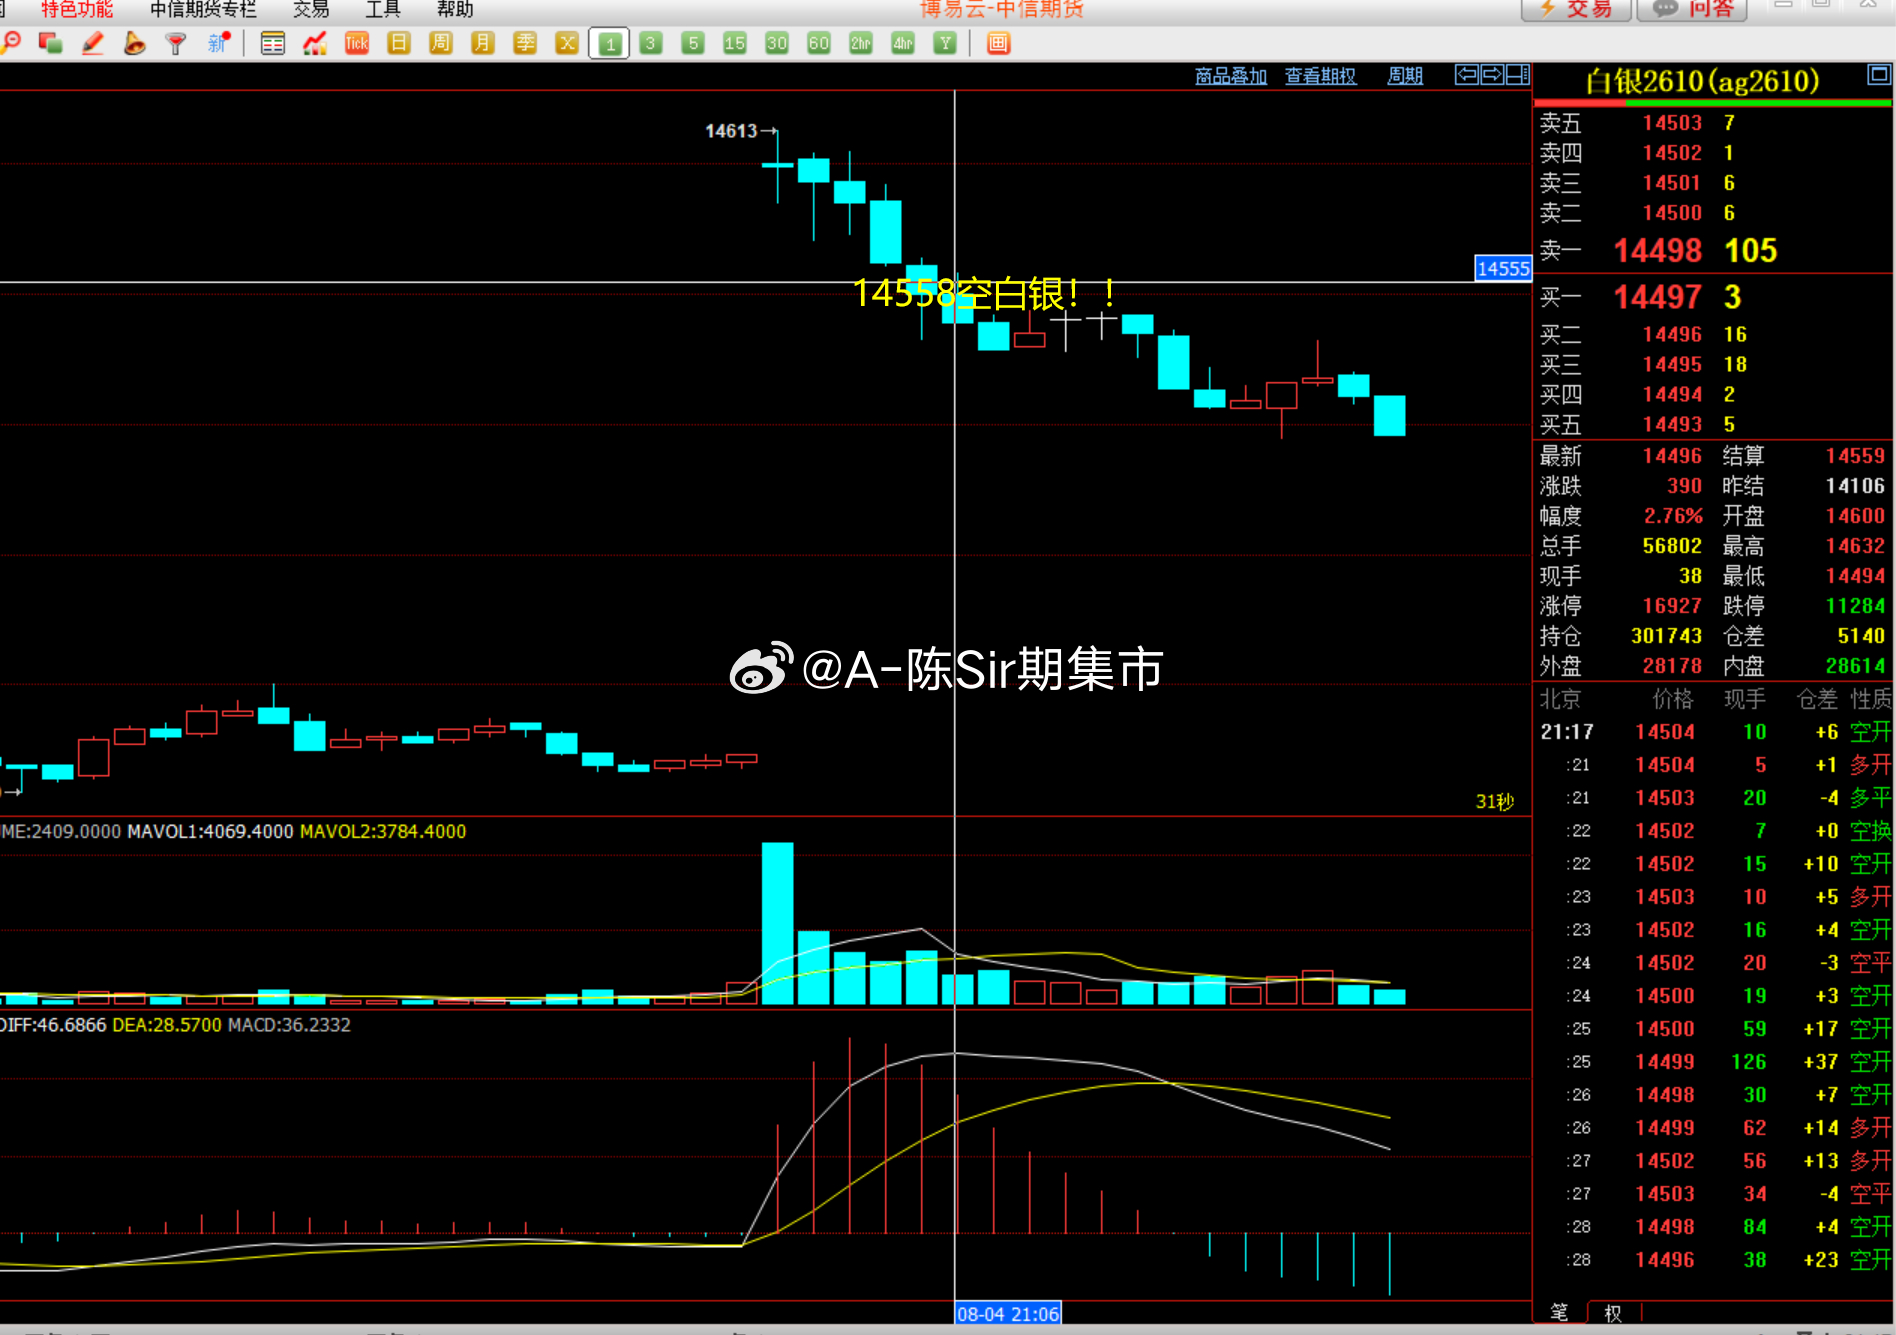Screen dimensions: 1896x1335
Task: Click the 查看期权 link
Action: tap(1320, 76)
